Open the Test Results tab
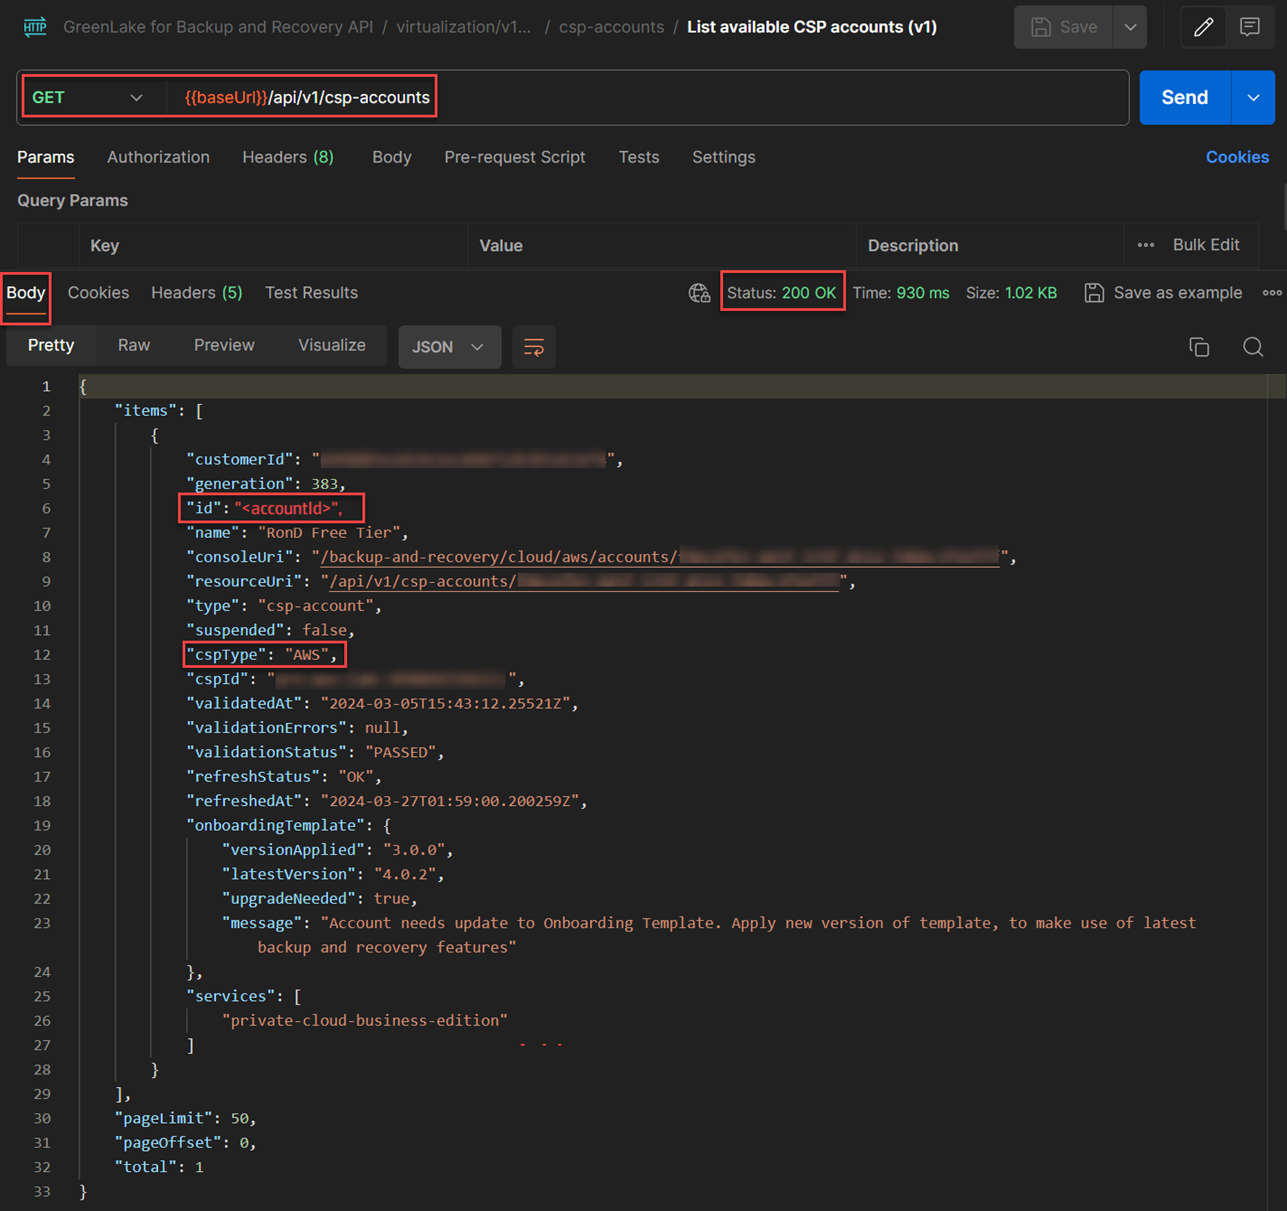The height and width of the screenshot is (1211, 1287). coord(311,293)
